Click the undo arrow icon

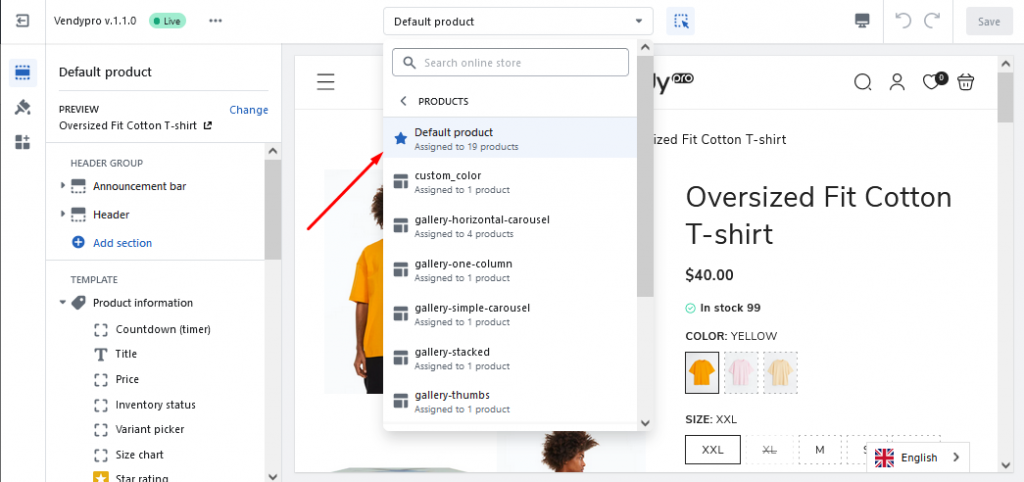[x=903, y=21]
